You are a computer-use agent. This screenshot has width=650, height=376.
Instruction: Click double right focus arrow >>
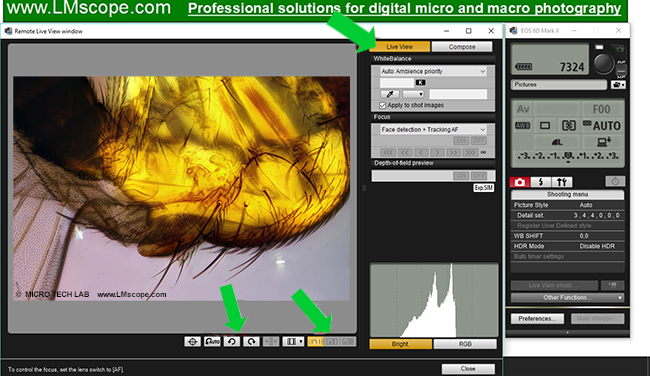click(x=453, y=153)
